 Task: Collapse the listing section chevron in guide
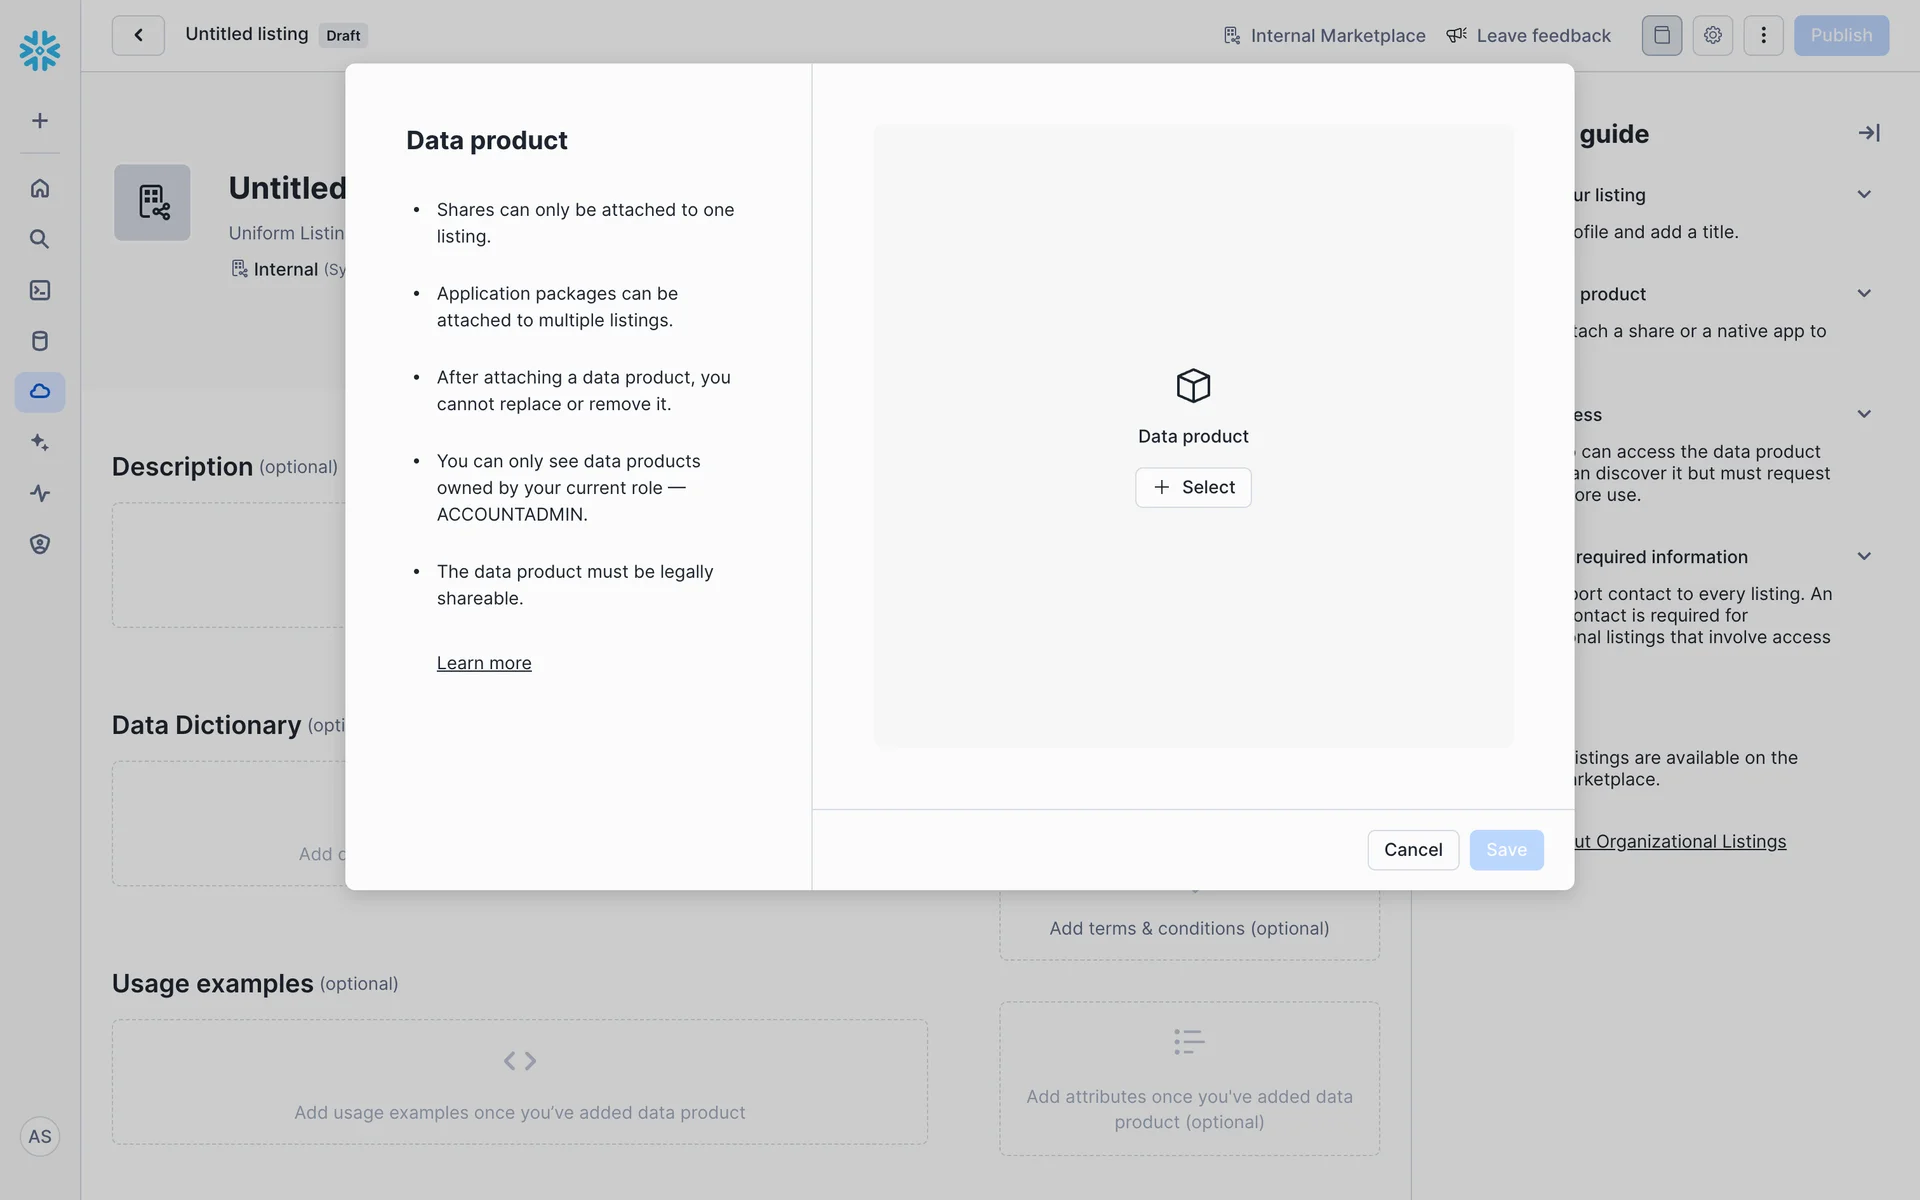(x=1864, y=195)
